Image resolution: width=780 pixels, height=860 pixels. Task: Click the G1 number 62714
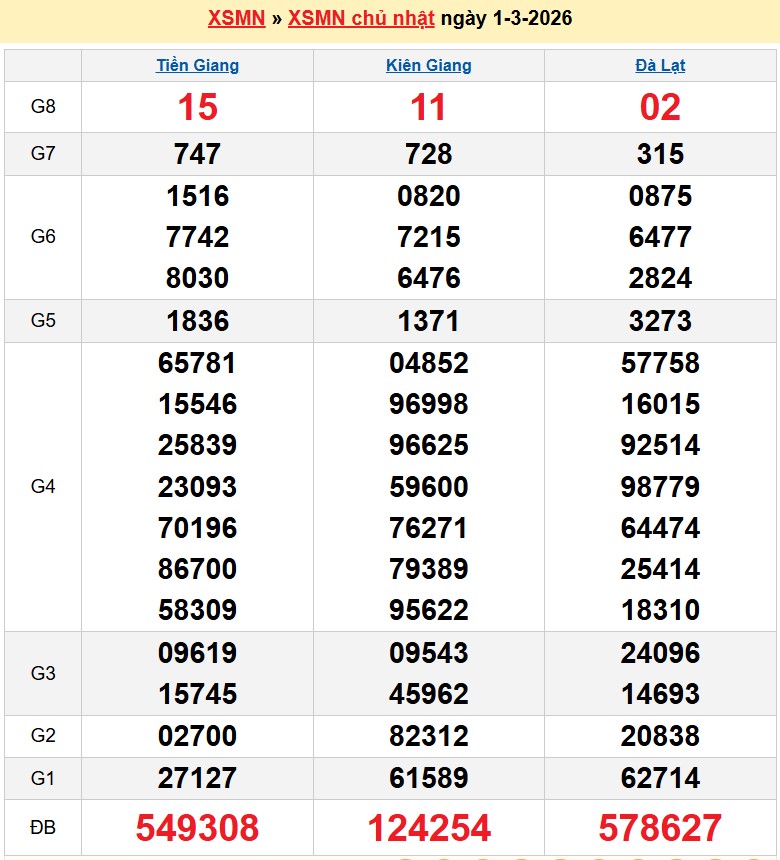pos(660,778)
